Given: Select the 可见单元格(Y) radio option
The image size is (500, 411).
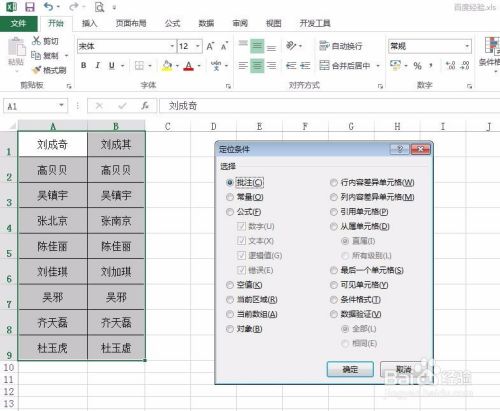Looking at the screenshot, I should click(x=333, y=285).
